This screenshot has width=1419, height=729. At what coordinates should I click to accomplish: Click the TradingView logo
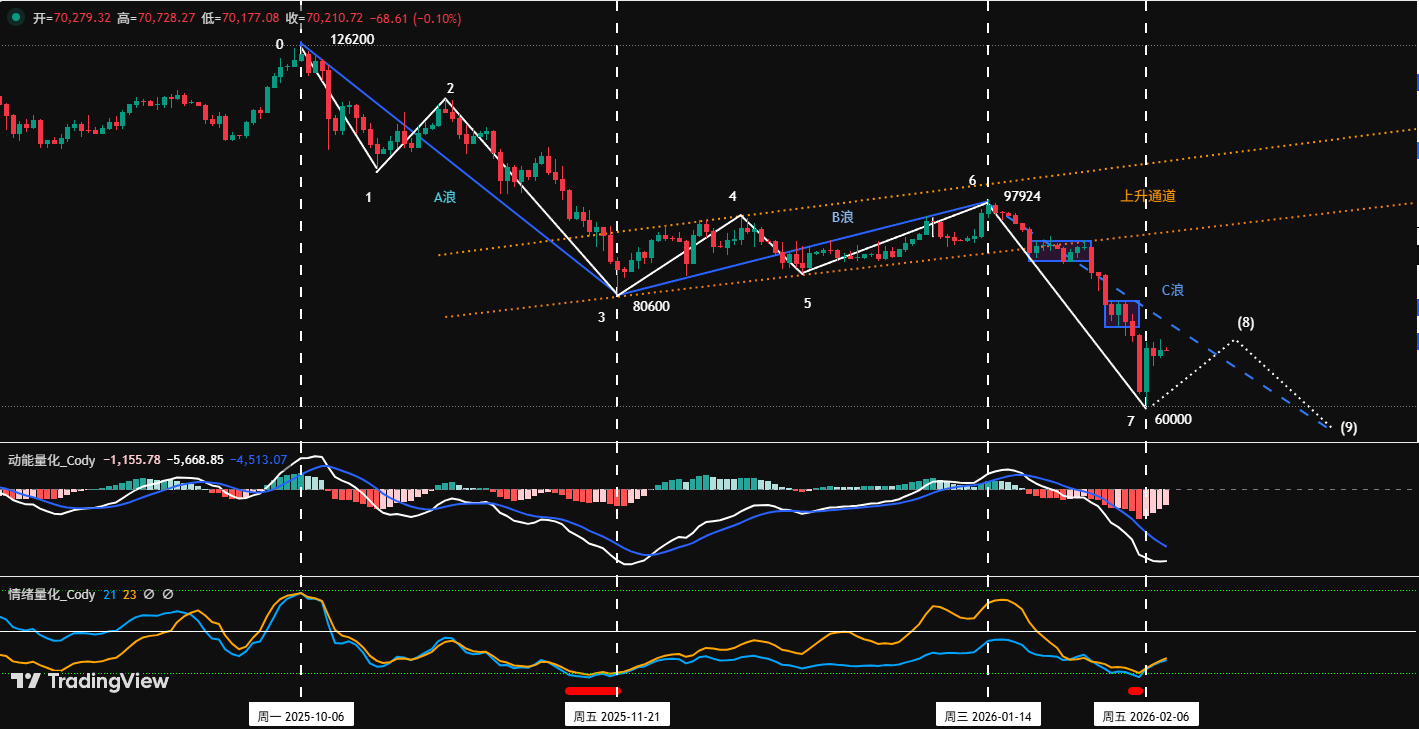90,681
